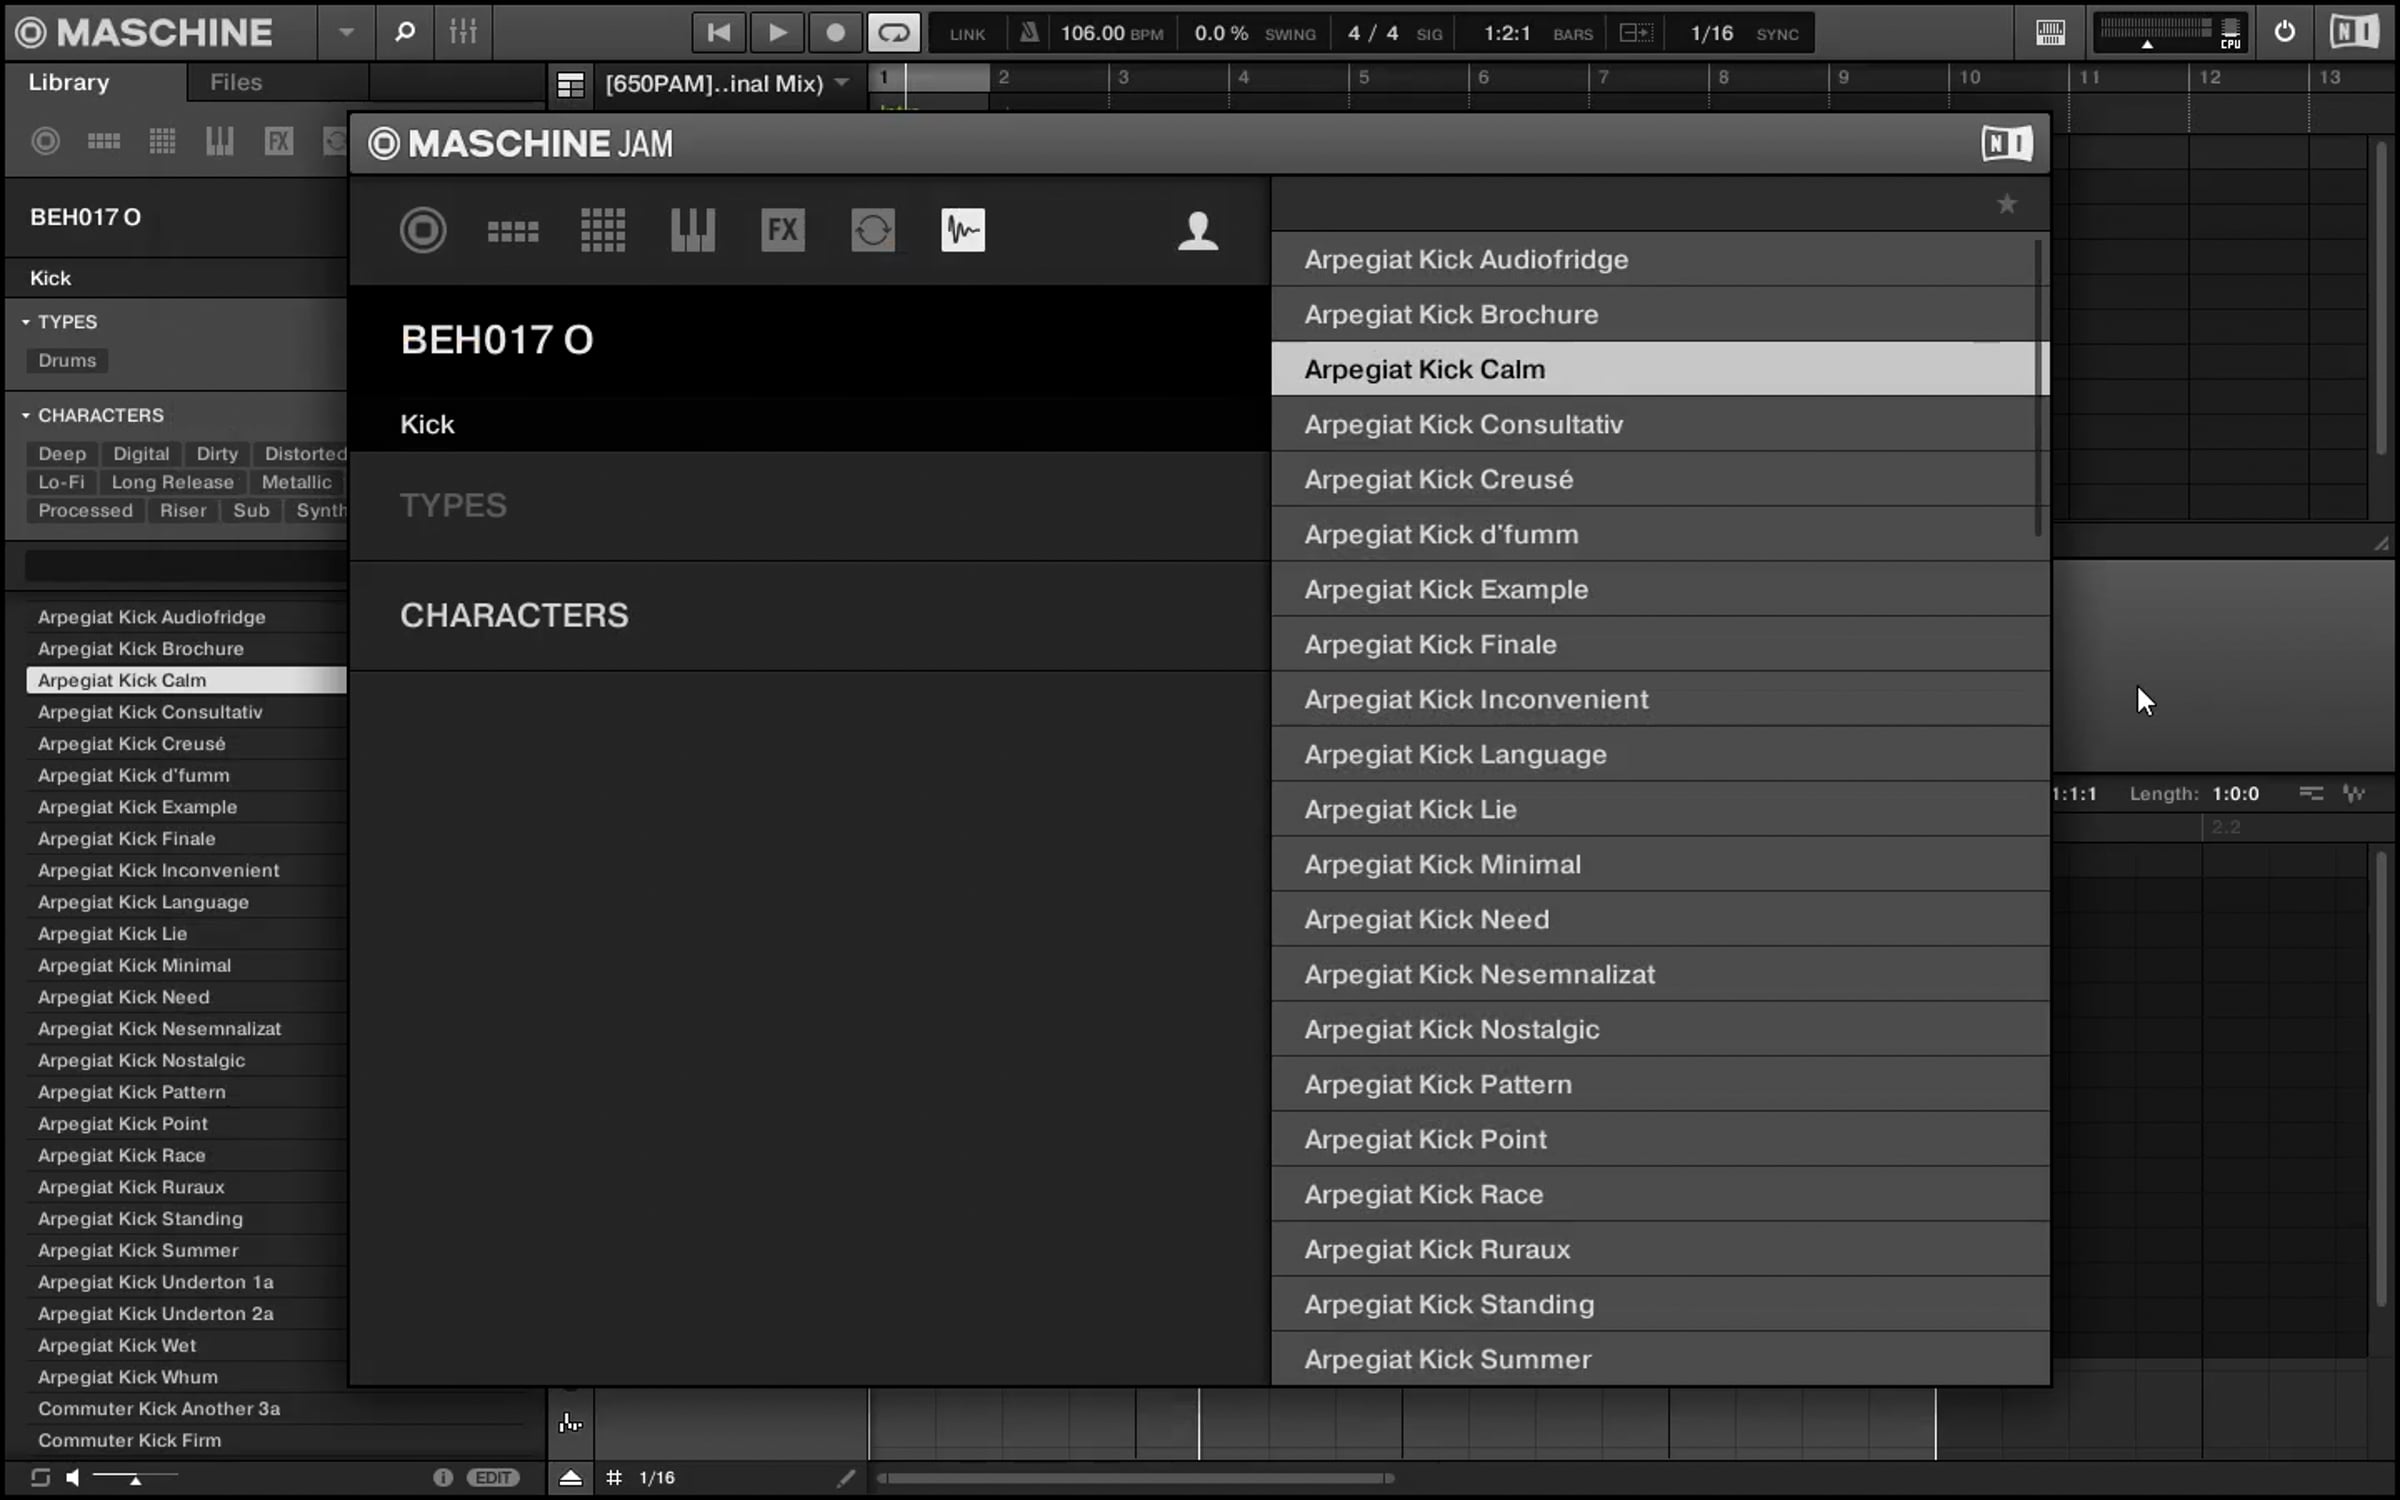Select Arpegiat Kick Nostalgic in Jam list
The width and height of the screenshot is (2400, 1500).
pos(1451,1029)
